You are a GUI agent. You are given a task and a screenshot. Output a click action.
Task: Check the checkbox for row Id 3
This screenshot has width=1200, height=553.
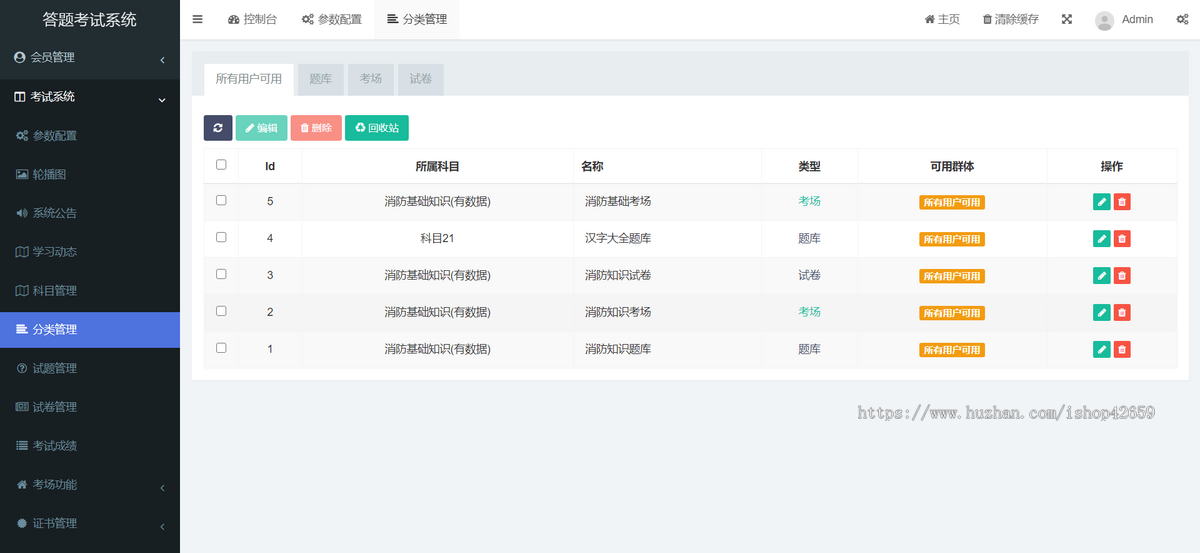pyautogui.click(x=221, y=274)
